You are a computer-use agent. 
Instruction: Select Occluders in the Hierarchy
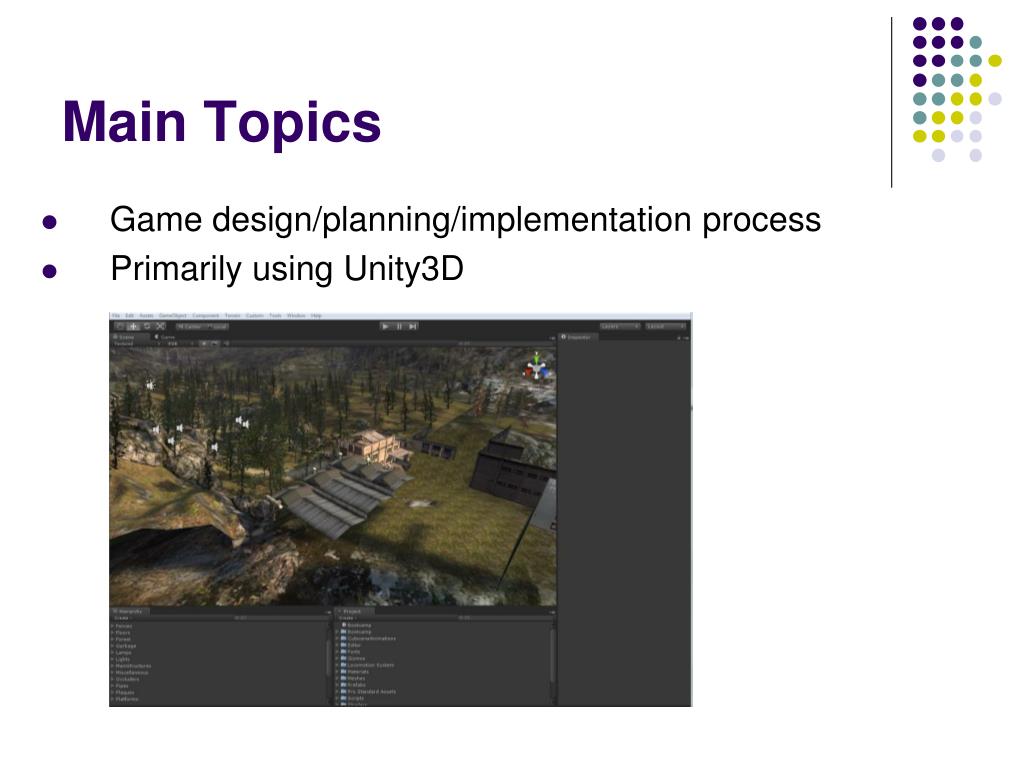[127, 679]
